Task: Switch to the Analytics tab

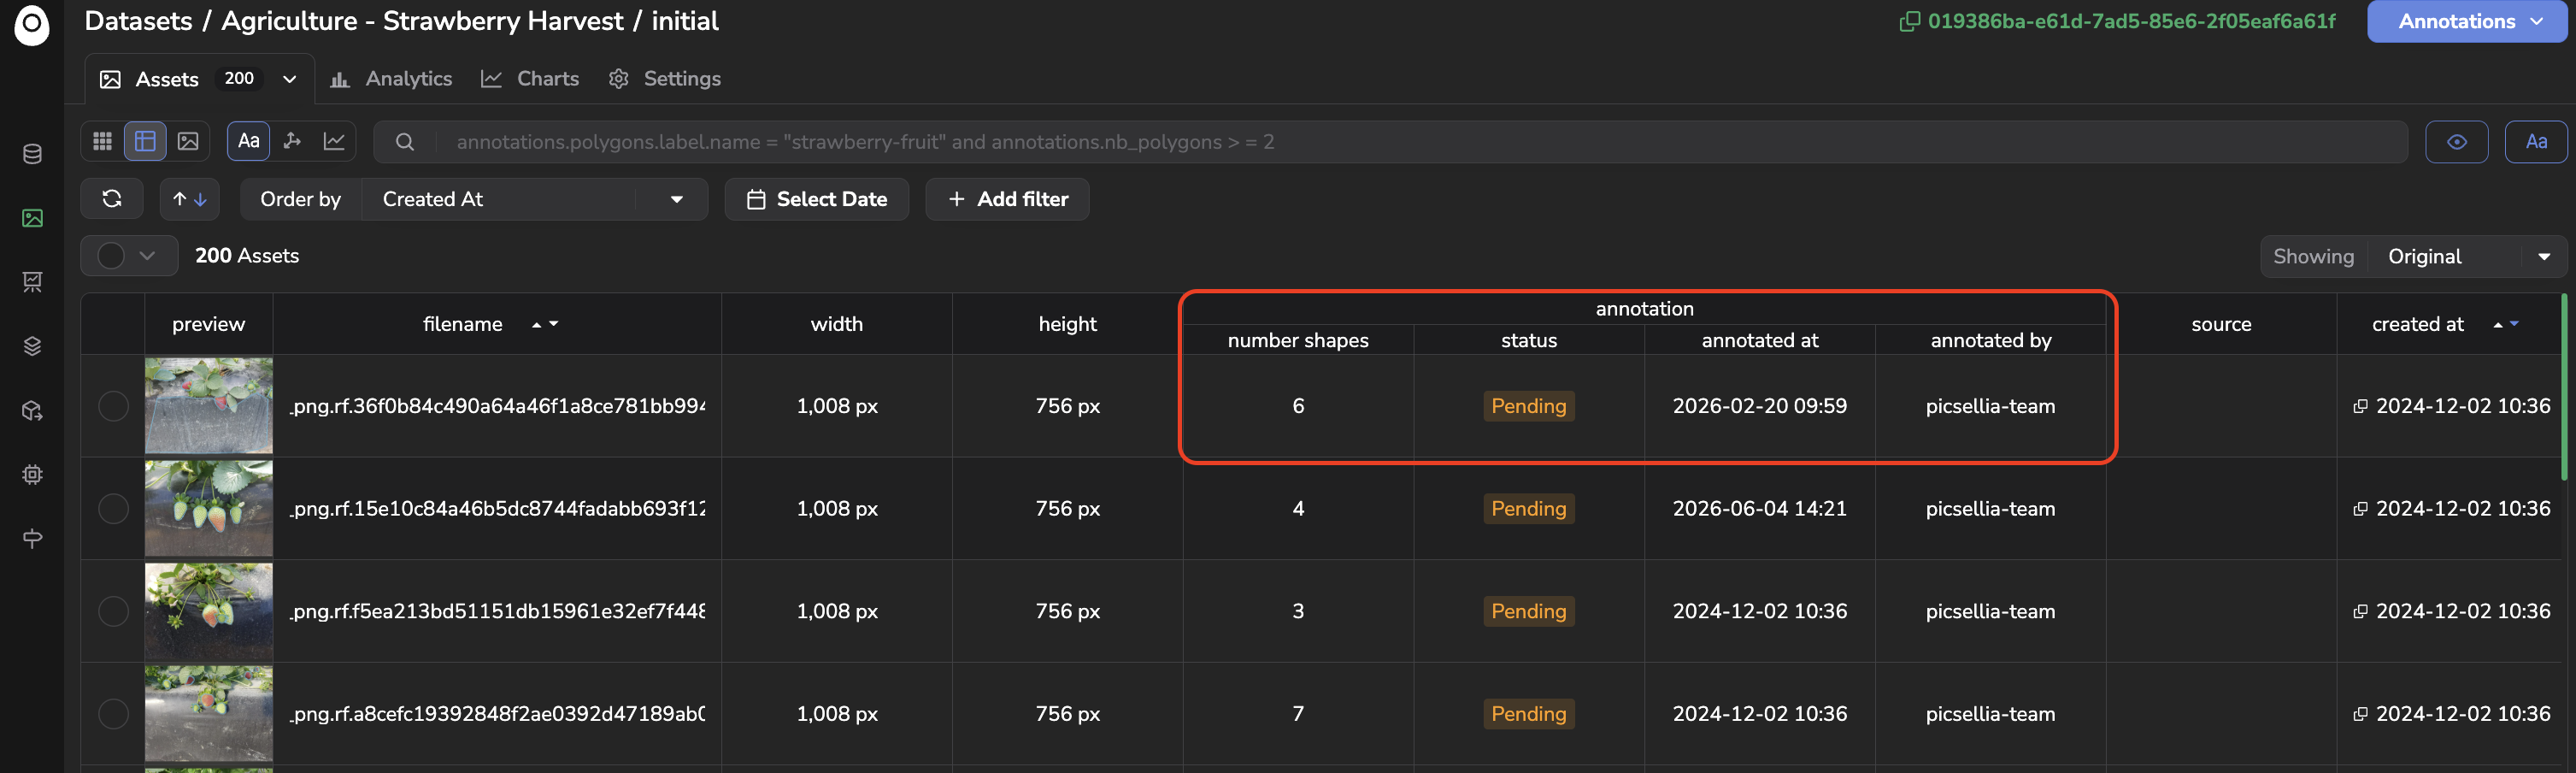Action: [392, 79]
